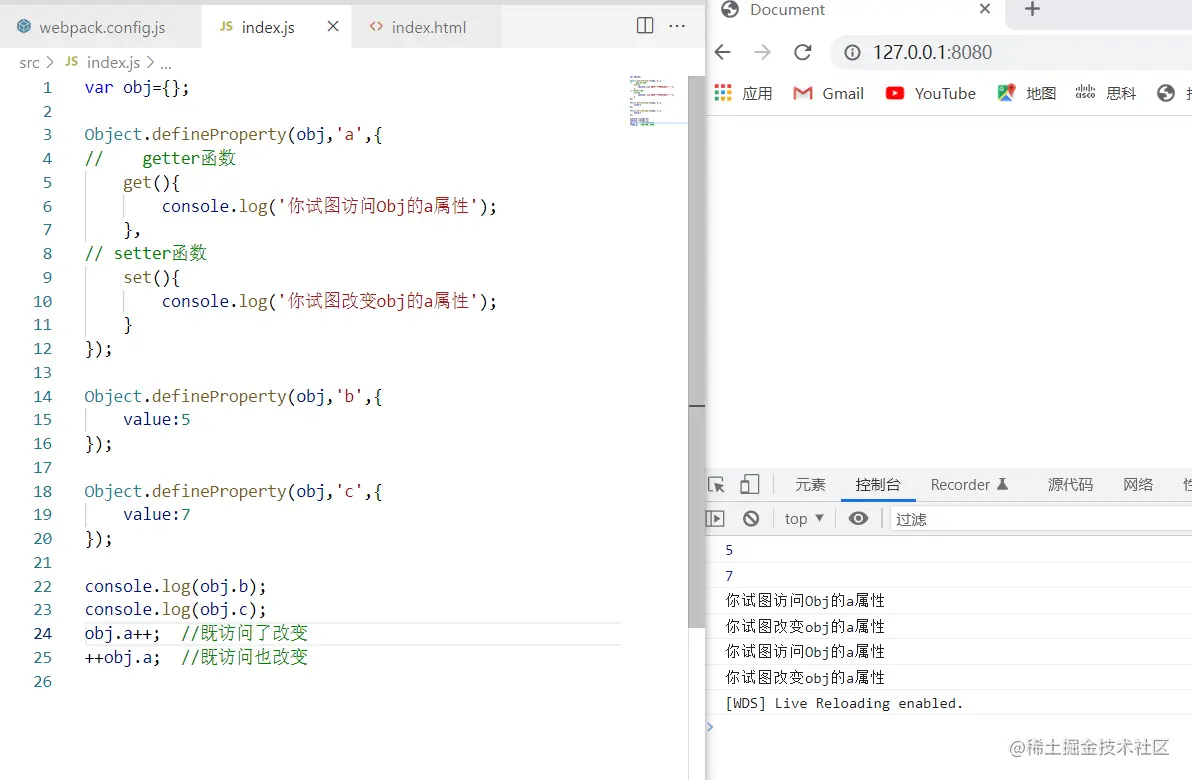1192x780 pixels.
Task: Open the 应用 apps bookmark
Action: tap(743, 94)
